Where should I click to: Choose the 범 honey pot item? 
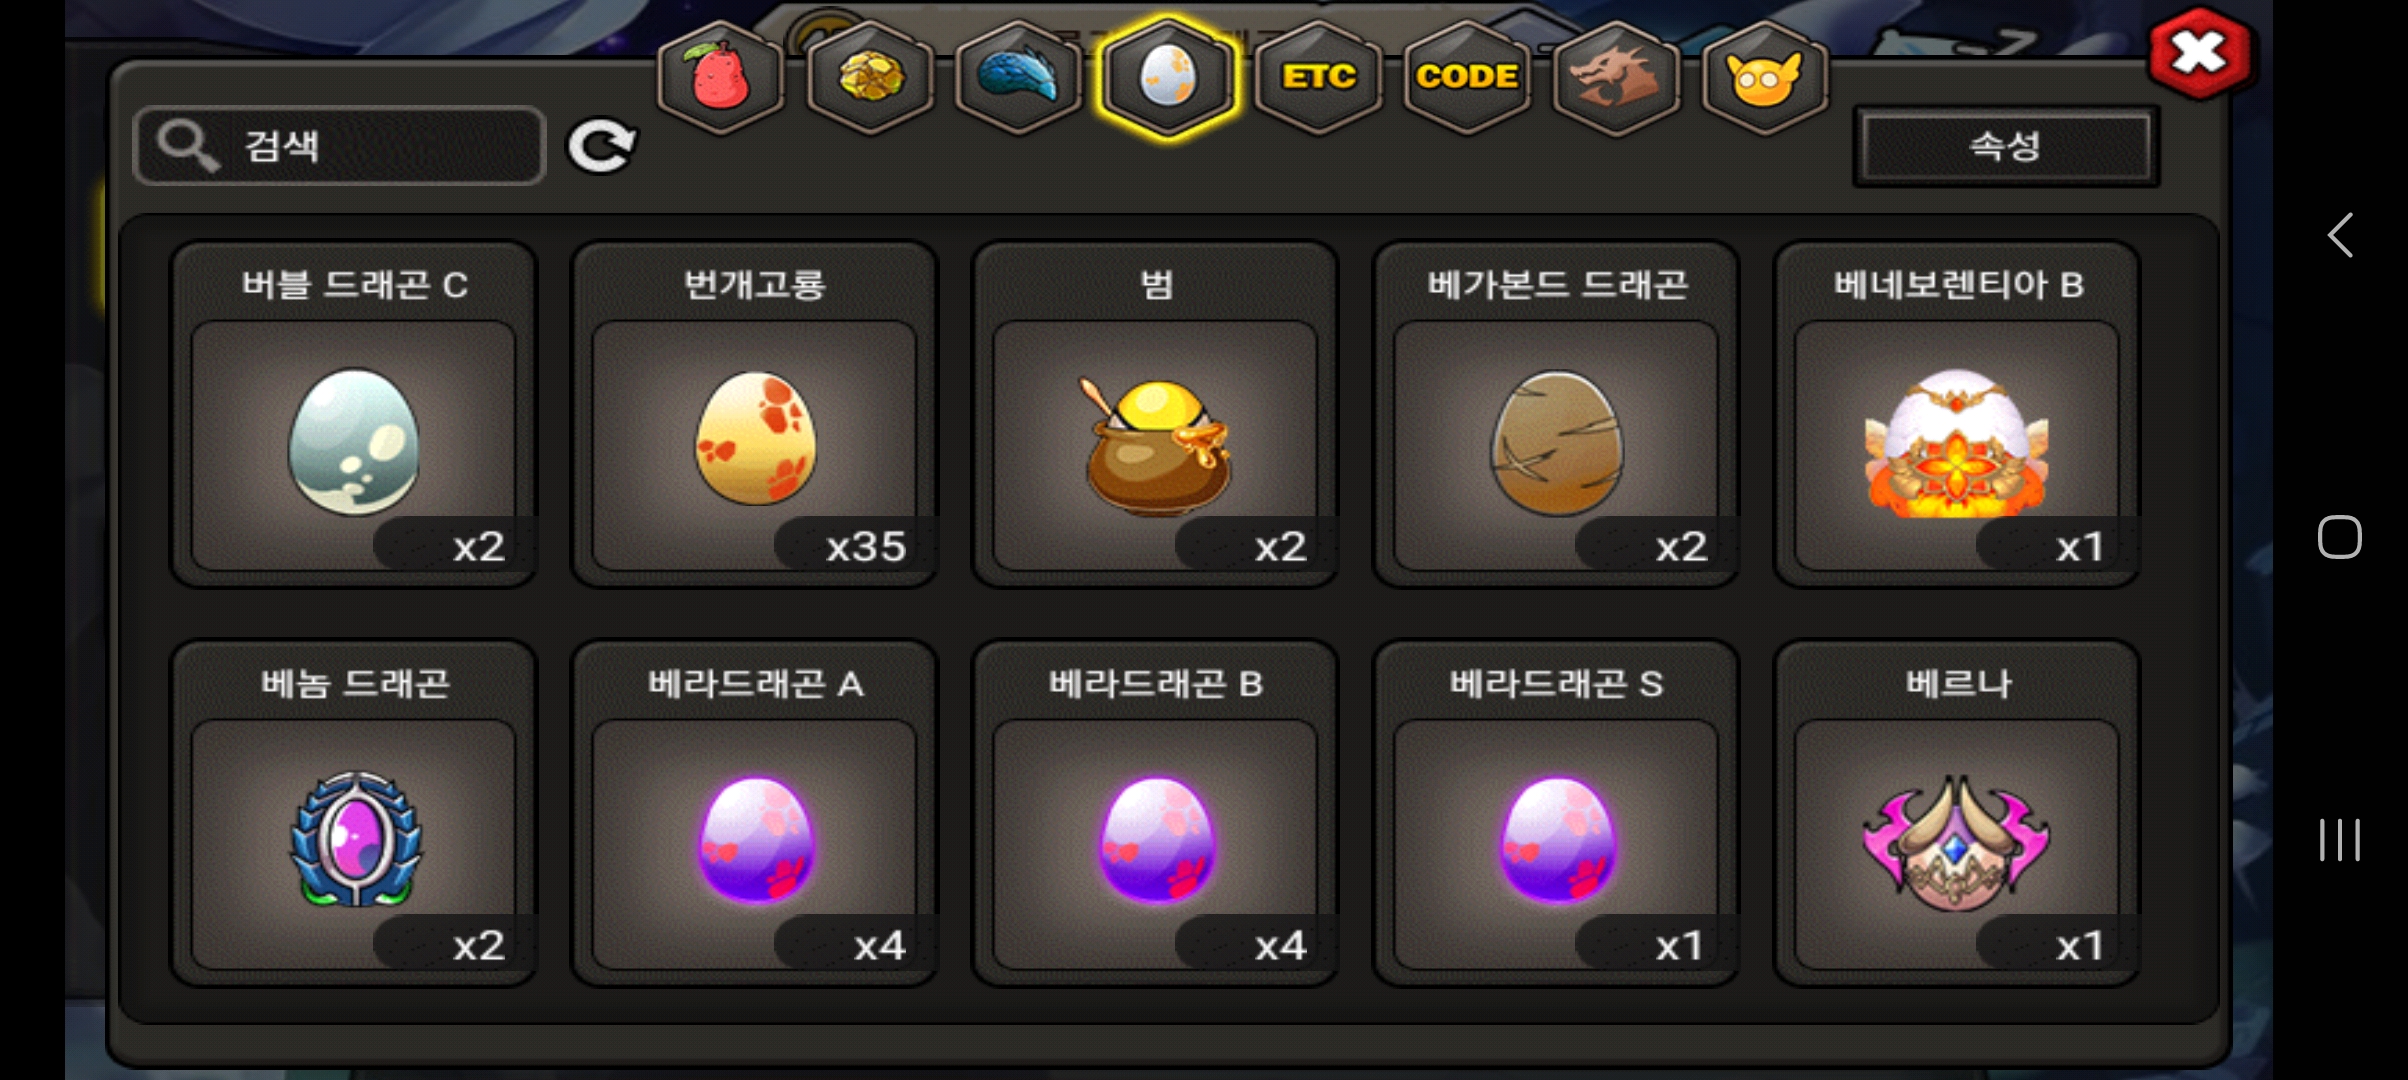coord(1155,415)
